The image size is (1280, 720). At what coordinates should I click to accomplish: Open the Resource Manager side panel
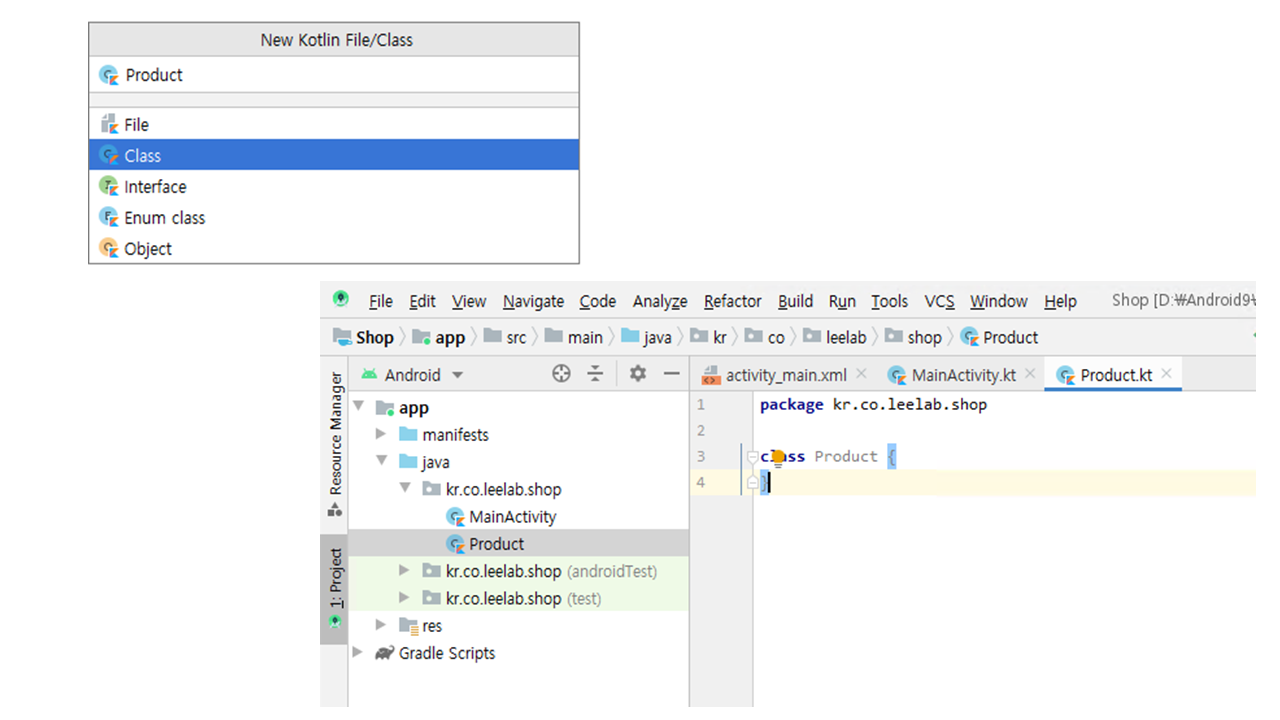336,434
